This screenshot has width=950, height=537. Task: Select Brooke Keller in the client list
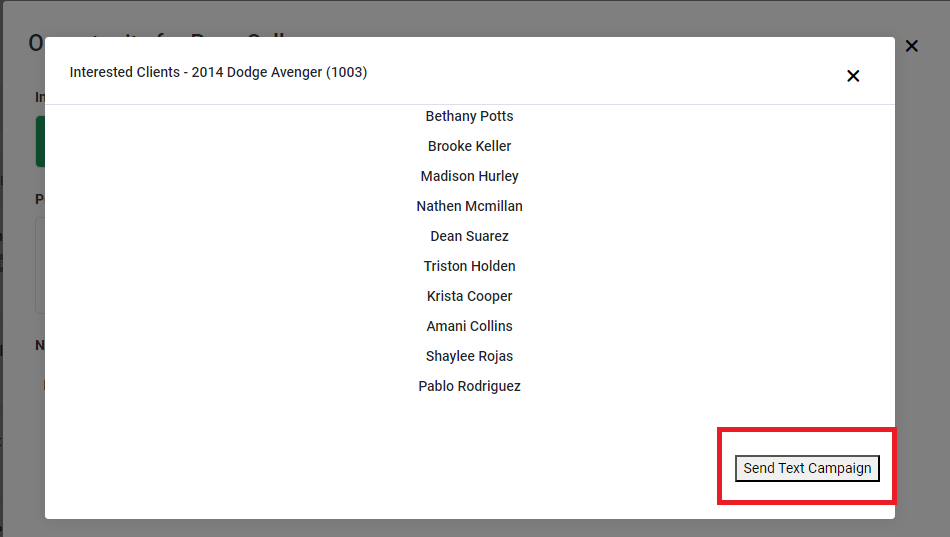coord(469,146)
